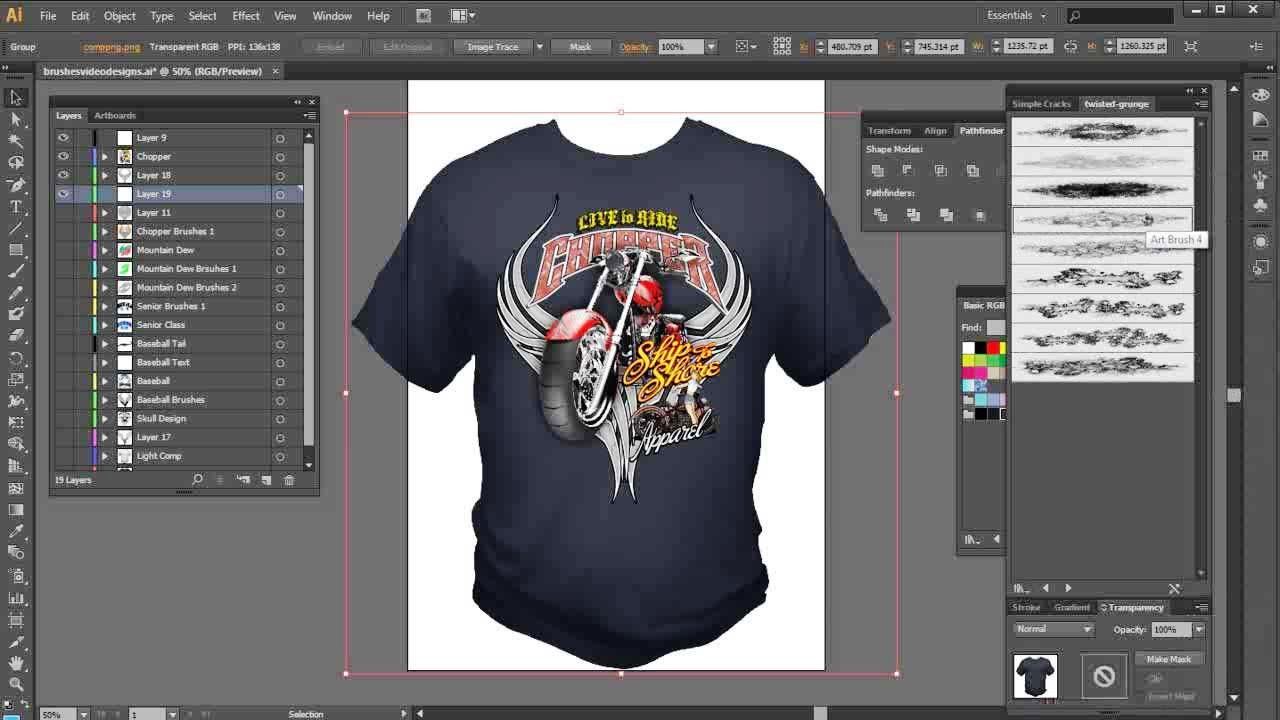The height and width of the screenshot is (720, 1280).
Task: Select the Eraser tool
Action: point(16,336)
